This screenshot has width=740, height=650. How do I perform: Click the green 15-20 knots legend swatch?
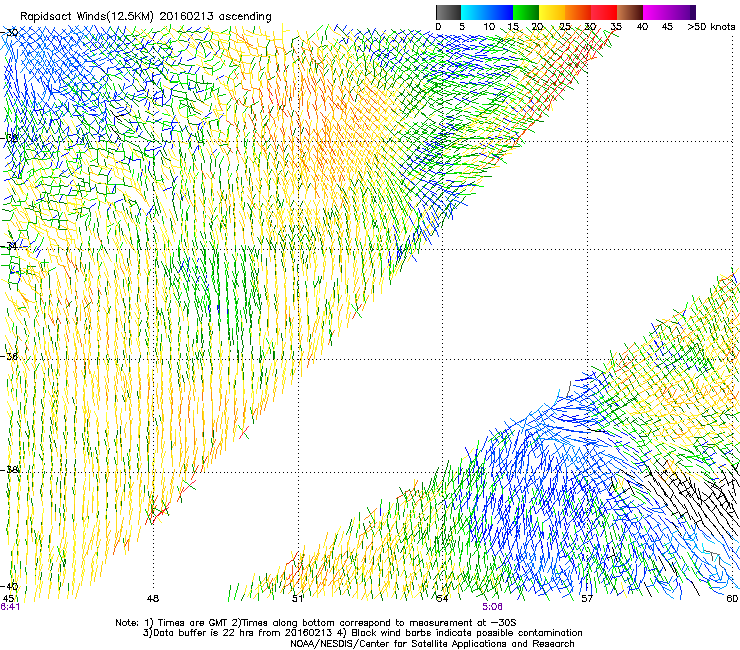click(526, 12)
